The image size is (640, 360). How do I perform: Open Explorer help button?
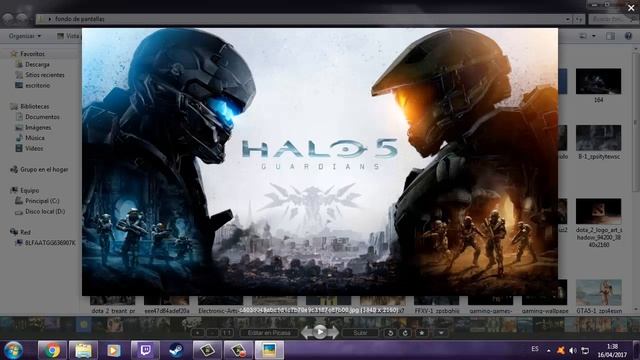tap(628, 36)
